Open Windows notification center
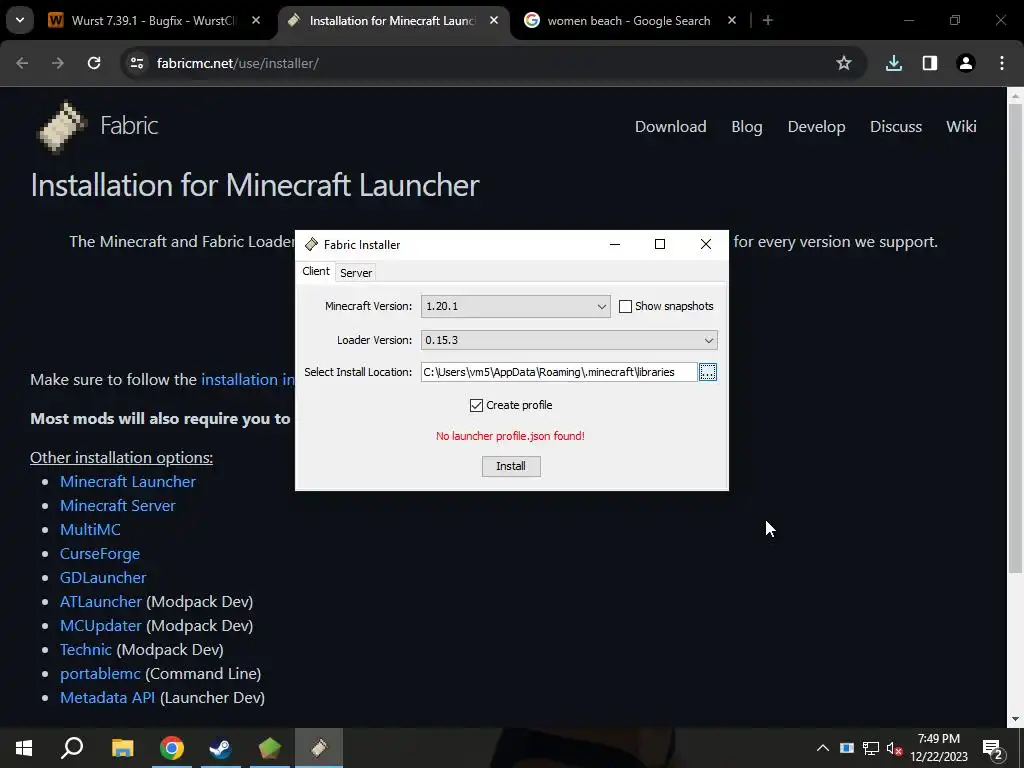Image resolution: width=1024 pixels, height=768 pixels. pyautogui.click(x=993, y=750)
